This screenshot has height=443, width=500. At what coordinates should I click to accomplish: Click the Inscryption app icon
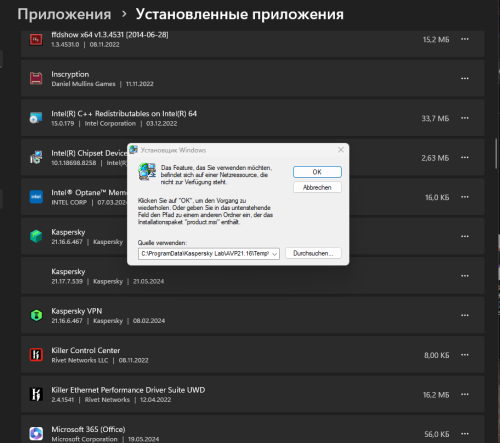click(36, 79)
